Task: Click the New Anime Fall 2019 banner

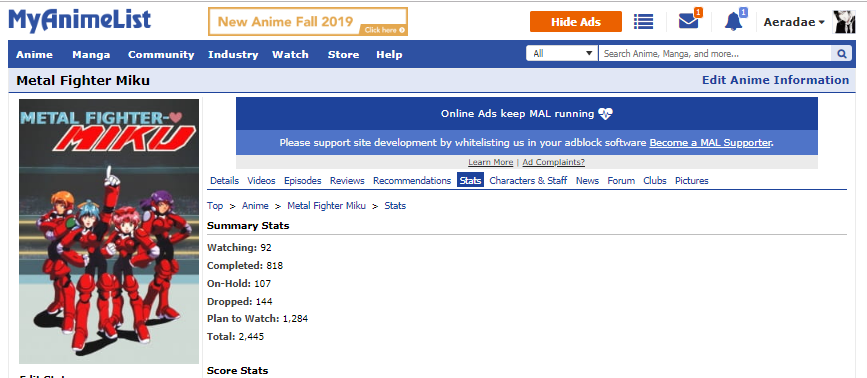Action: [308, 22]
